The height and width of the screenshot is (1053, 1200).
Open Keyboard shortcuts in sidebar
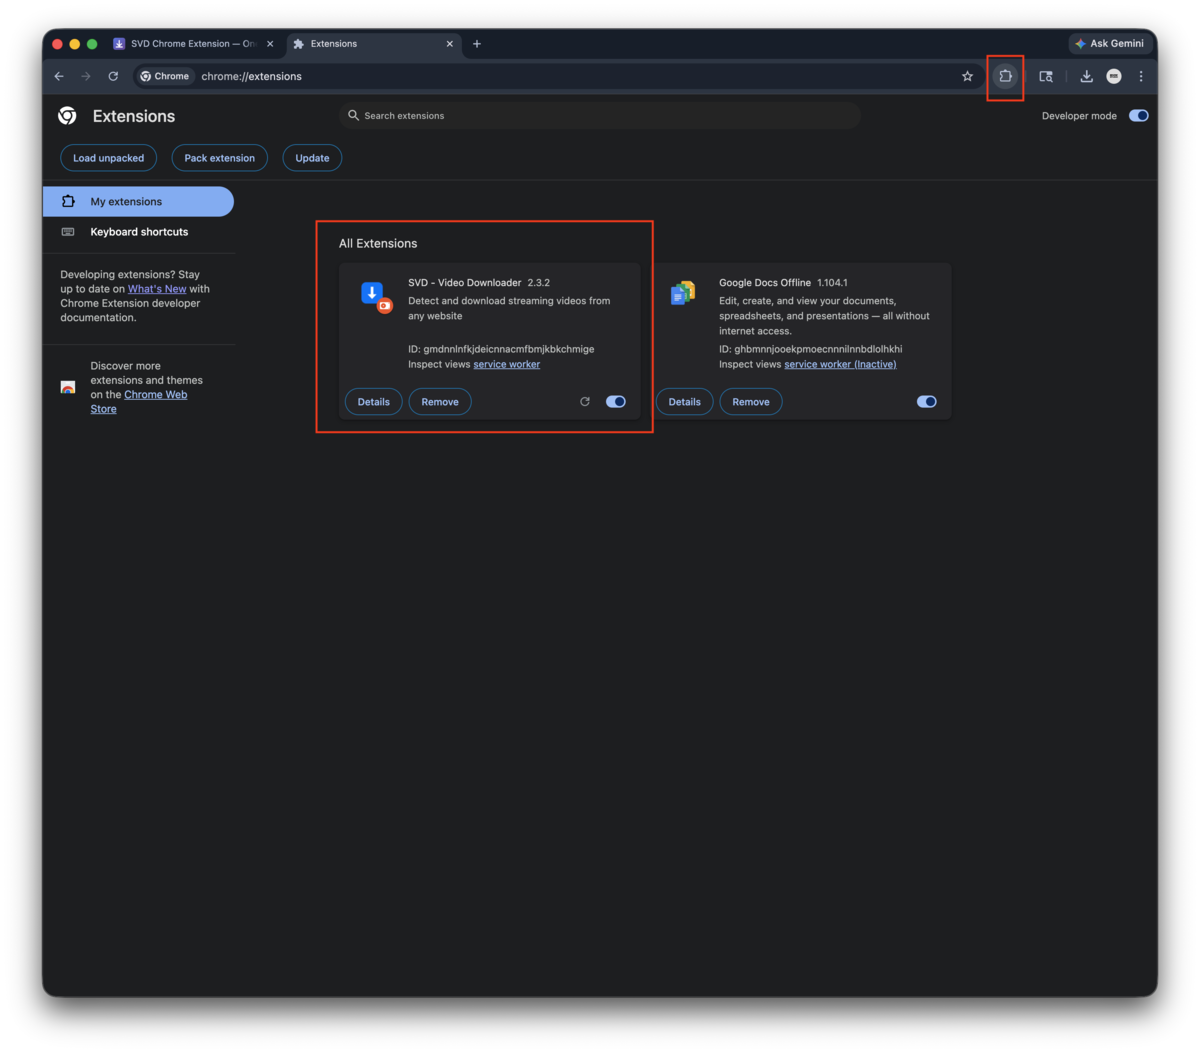(x=138, y=232)
